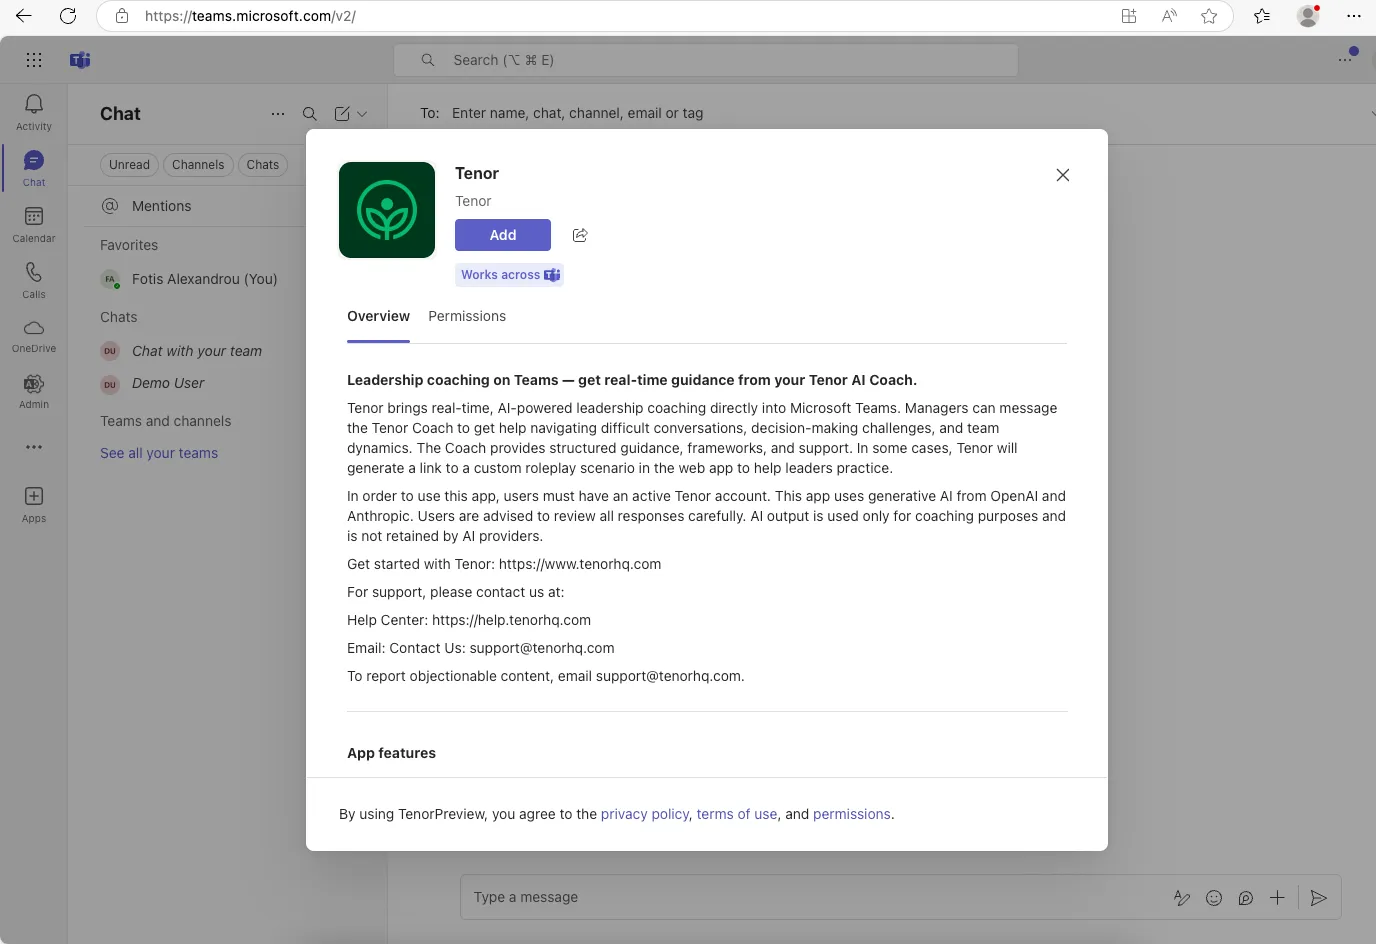Close the Tenor app dialog
The height and width of the screenshot is (944, 1376).
(1063, 175)
